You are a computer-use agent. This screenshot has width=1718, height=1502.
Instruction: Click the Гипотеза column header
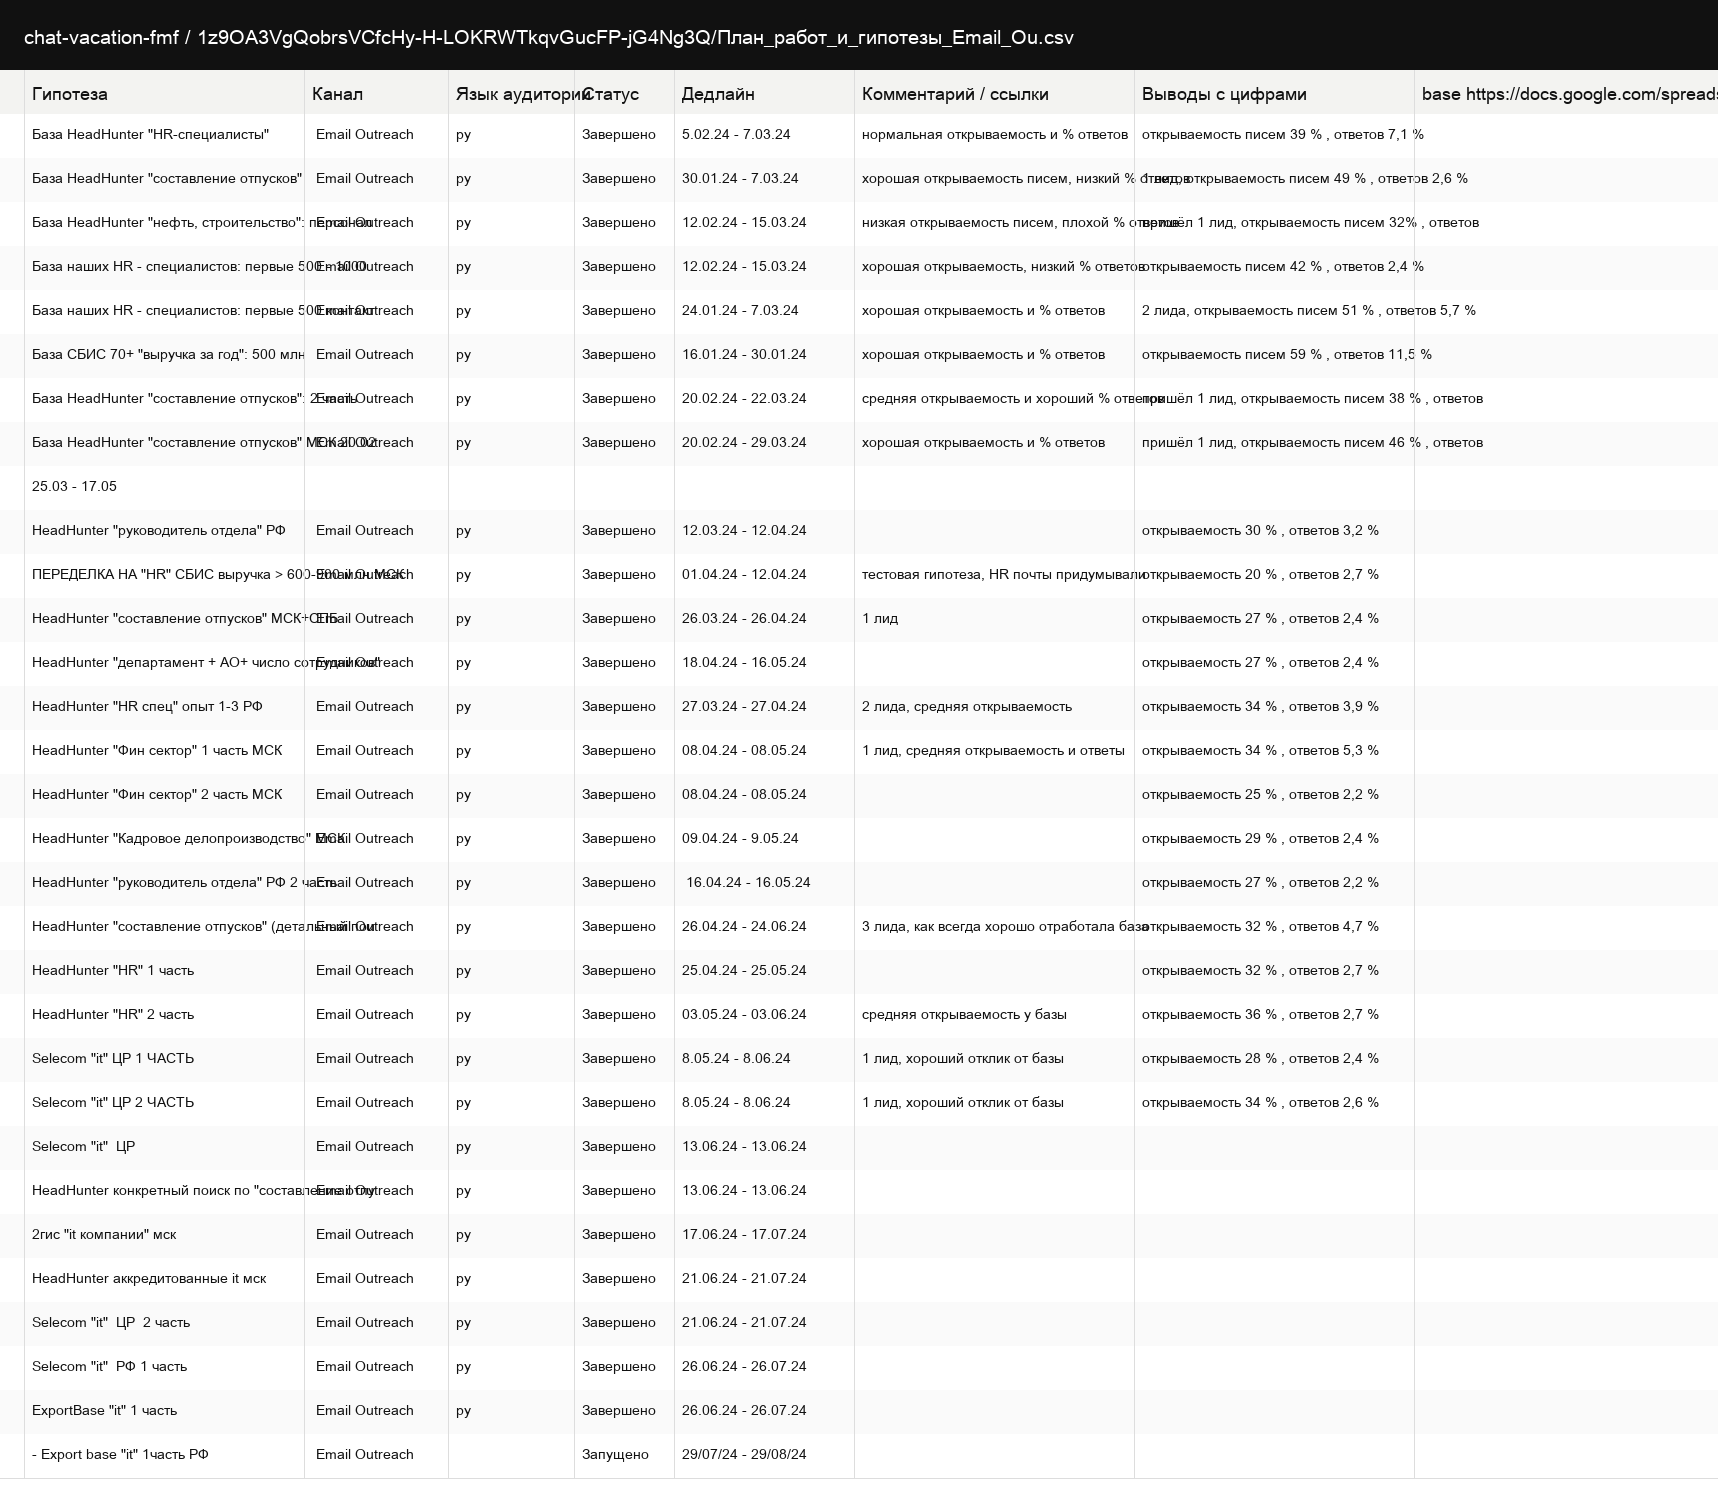pos(70,94)
